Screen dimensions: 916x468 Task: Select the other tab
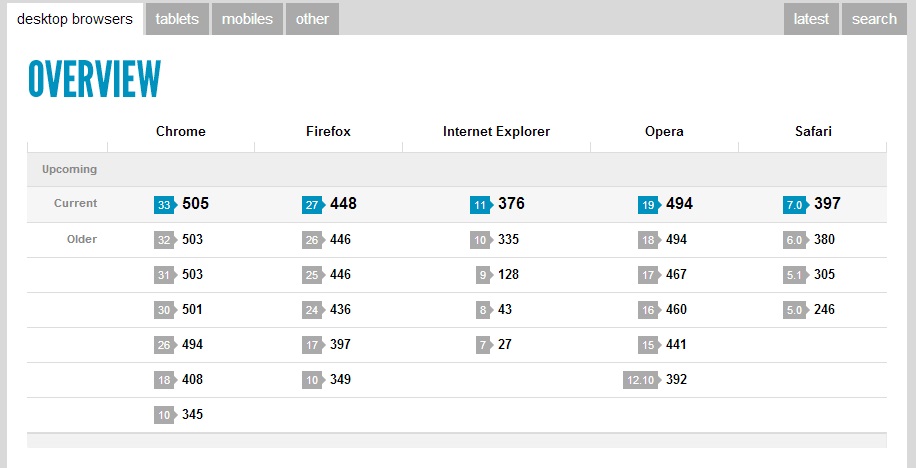pyautogui.click(x=312, y=19)
